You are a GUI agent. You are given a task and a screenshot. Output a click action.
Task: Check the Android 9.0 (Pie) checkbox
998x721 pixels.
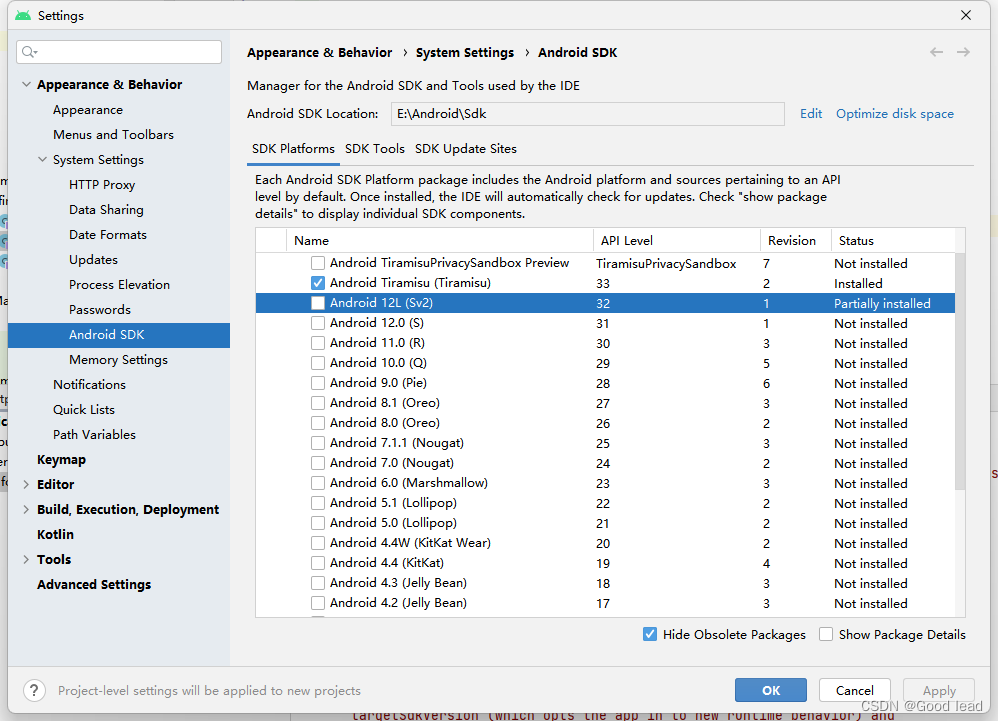click(318, 383)
